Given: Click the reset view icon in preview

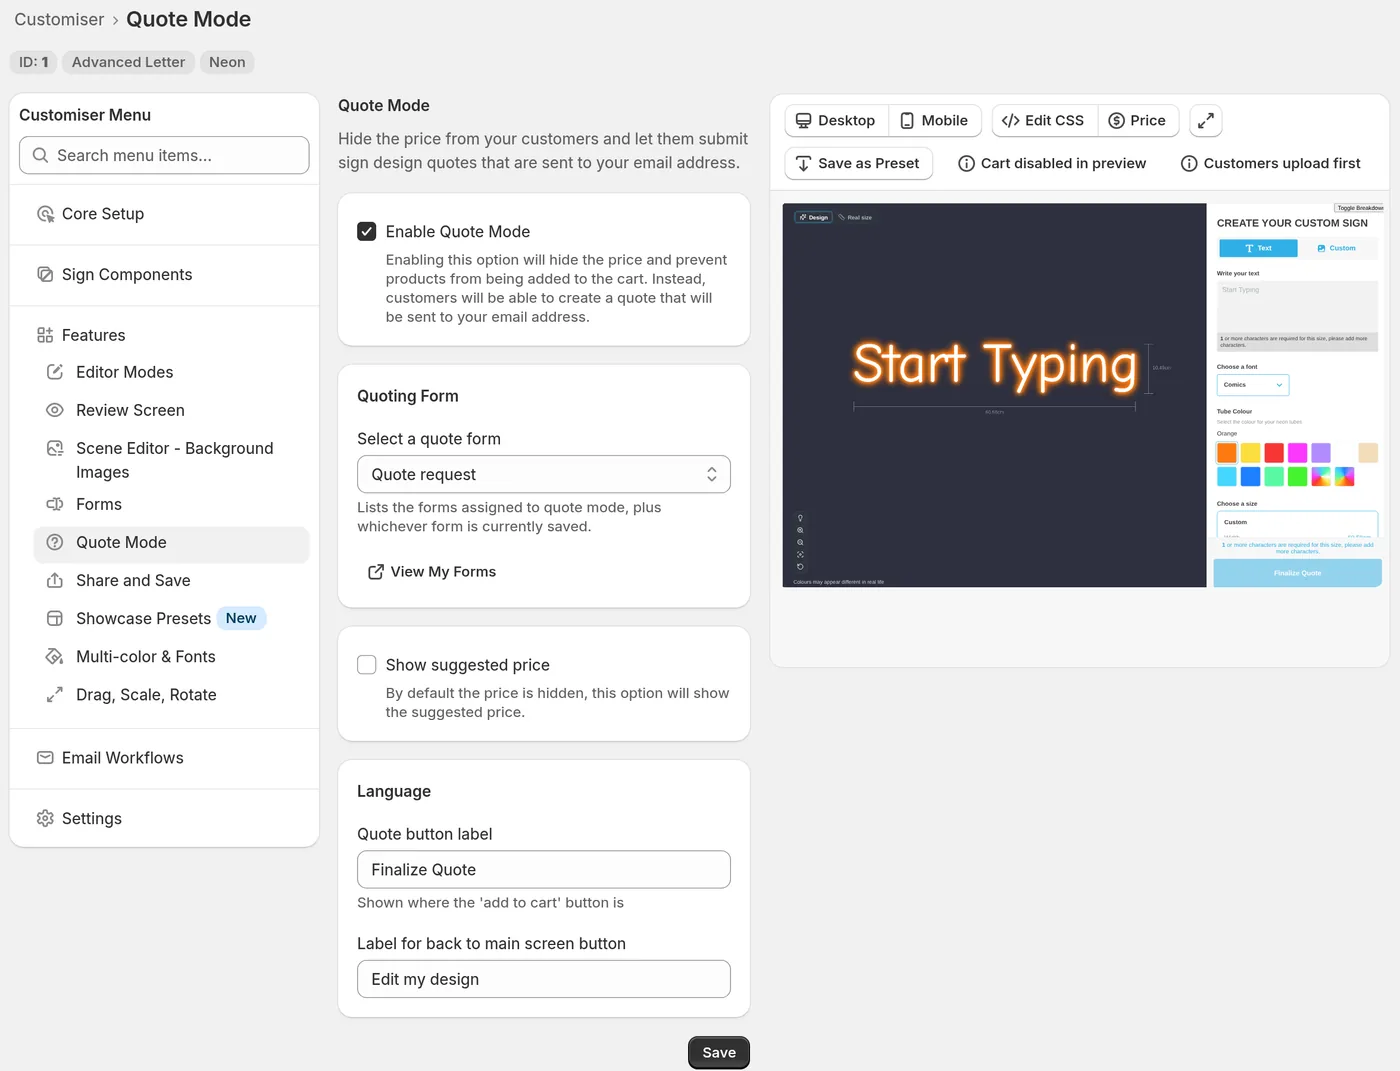Looking at the screenshot, I should (800, 566).
